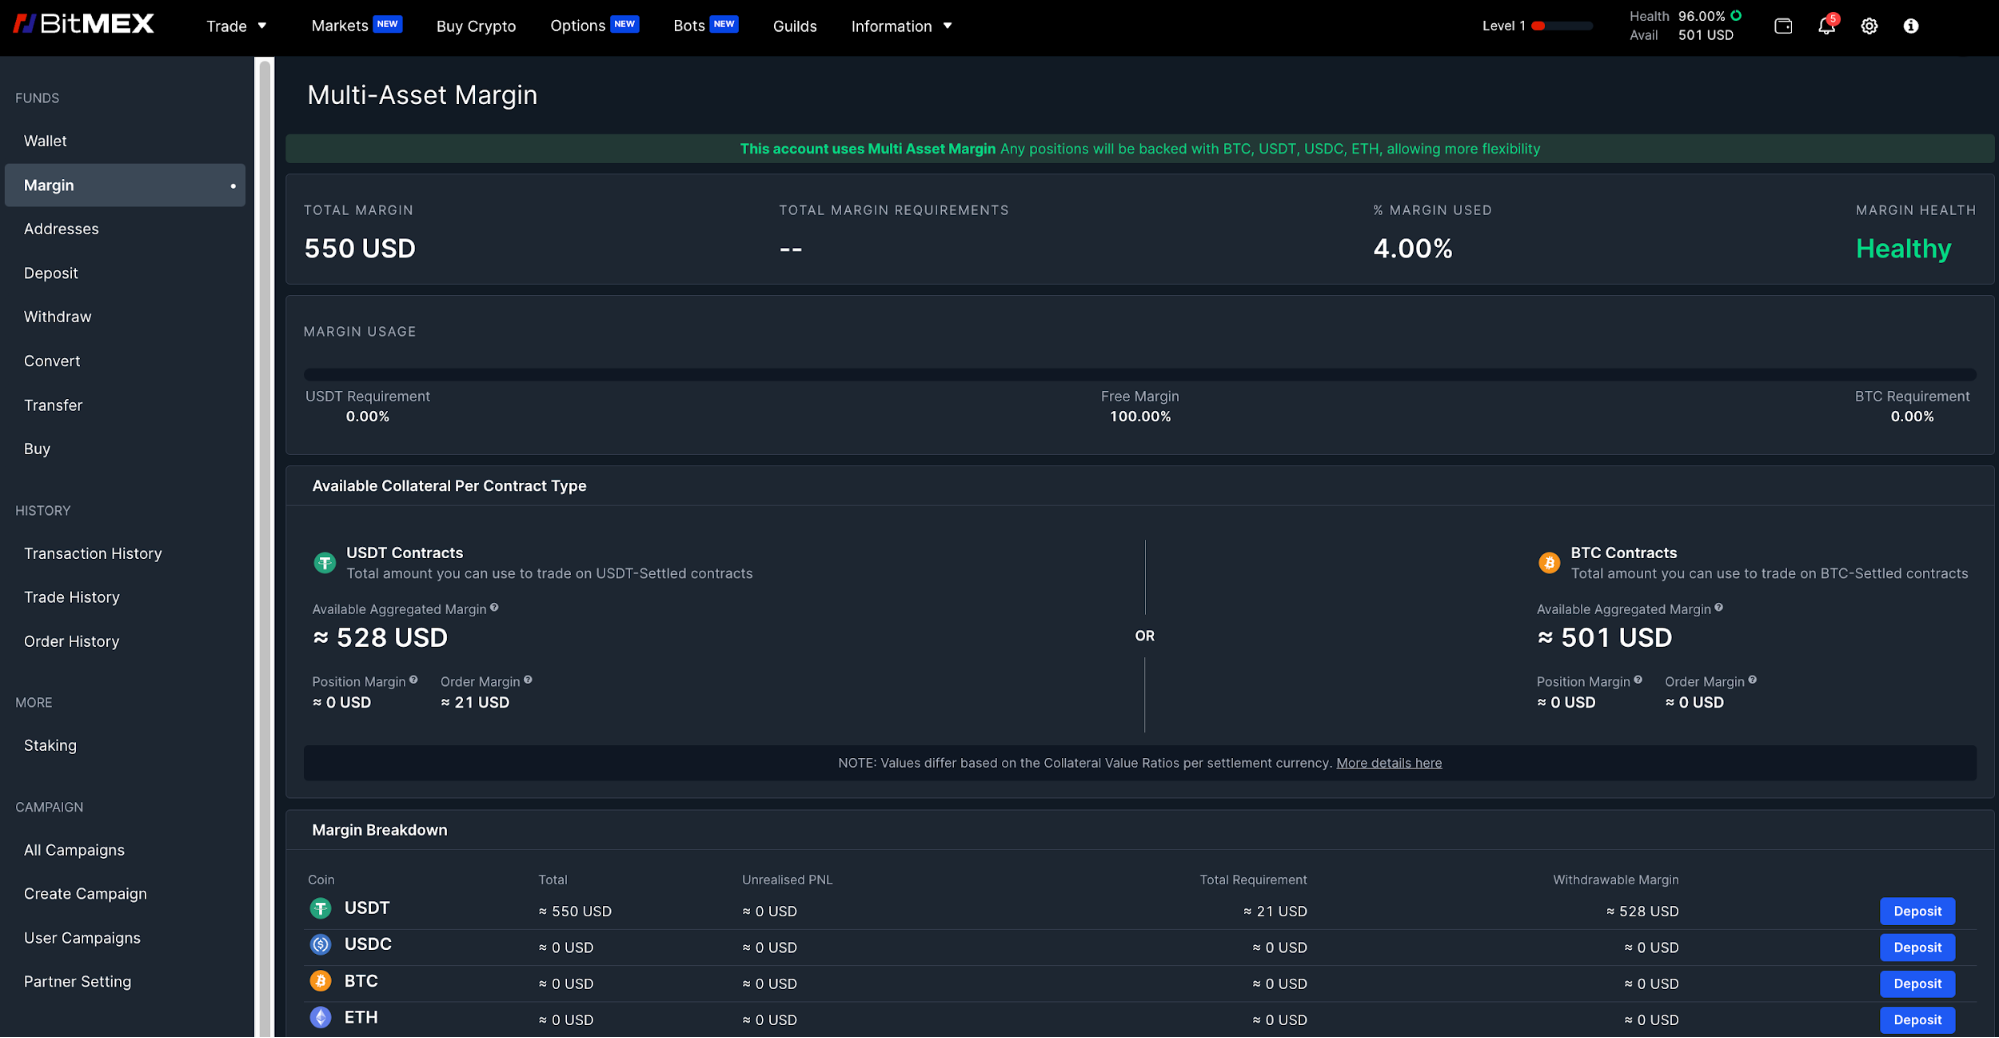This screenshot has height=1038, width=1999.
Task: Click the ETH coin icon in breakdown
Action: 321,1018
